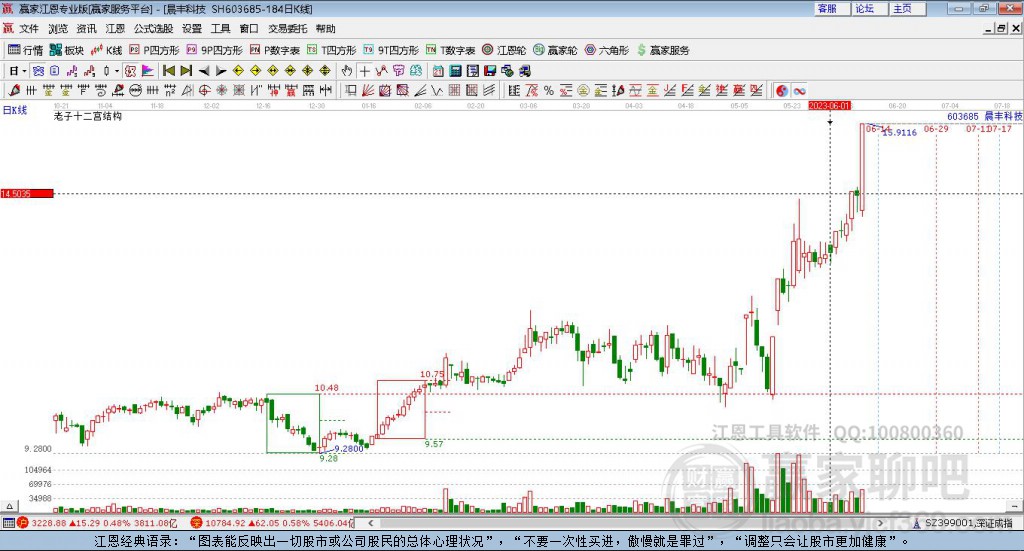Click the flag icon in the second toolbar
The image size is (1024, 551).
[x=148, y=71]
